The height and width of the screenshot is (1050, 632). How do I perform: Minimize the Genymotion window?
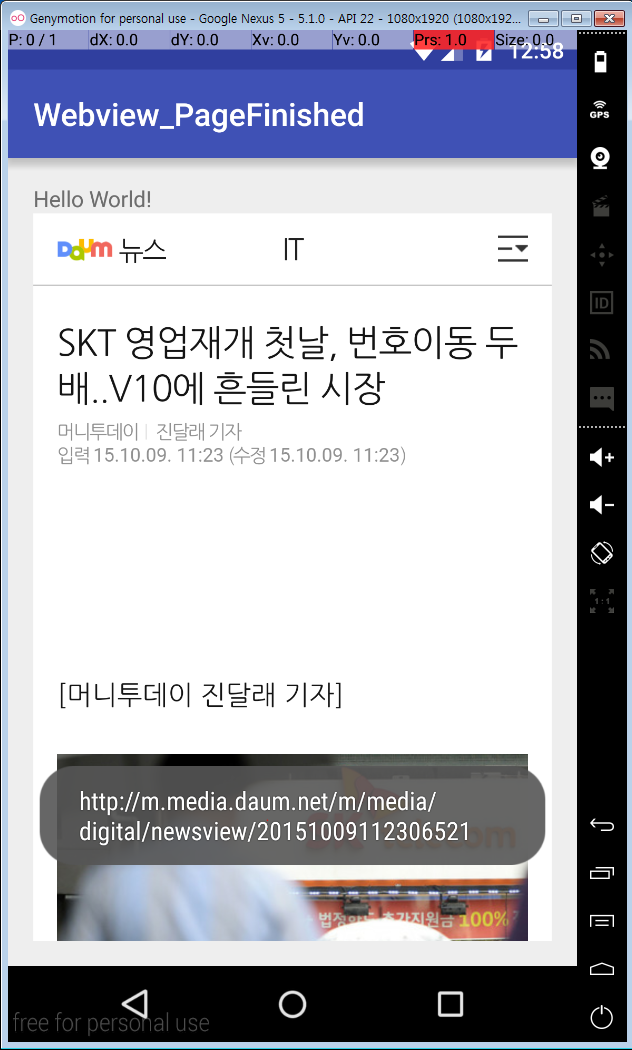coord(542,18)
